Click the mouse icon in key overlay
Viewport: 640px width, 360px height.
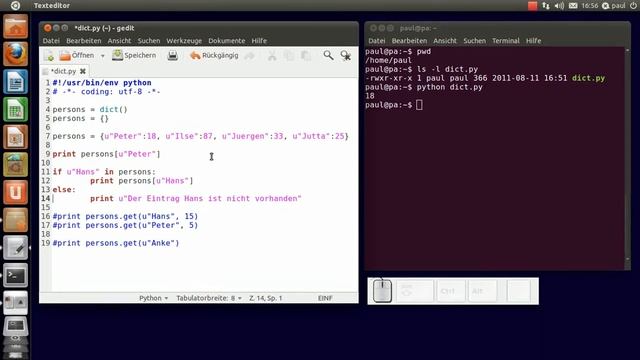382,291
